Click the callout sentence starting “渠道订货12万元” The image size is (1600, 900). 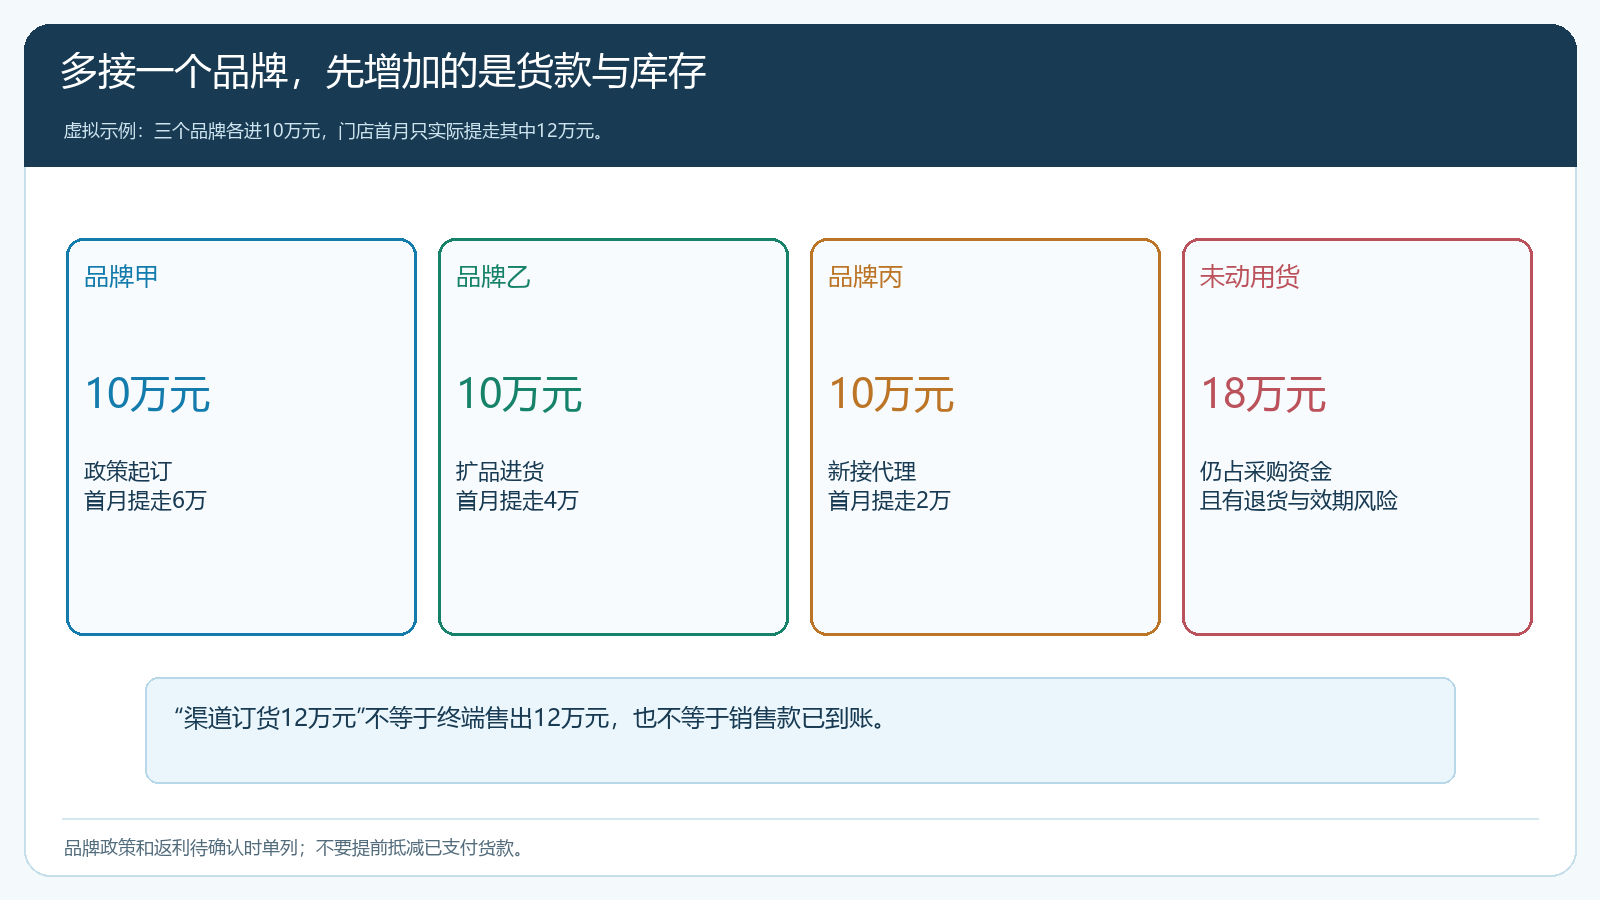532,718
